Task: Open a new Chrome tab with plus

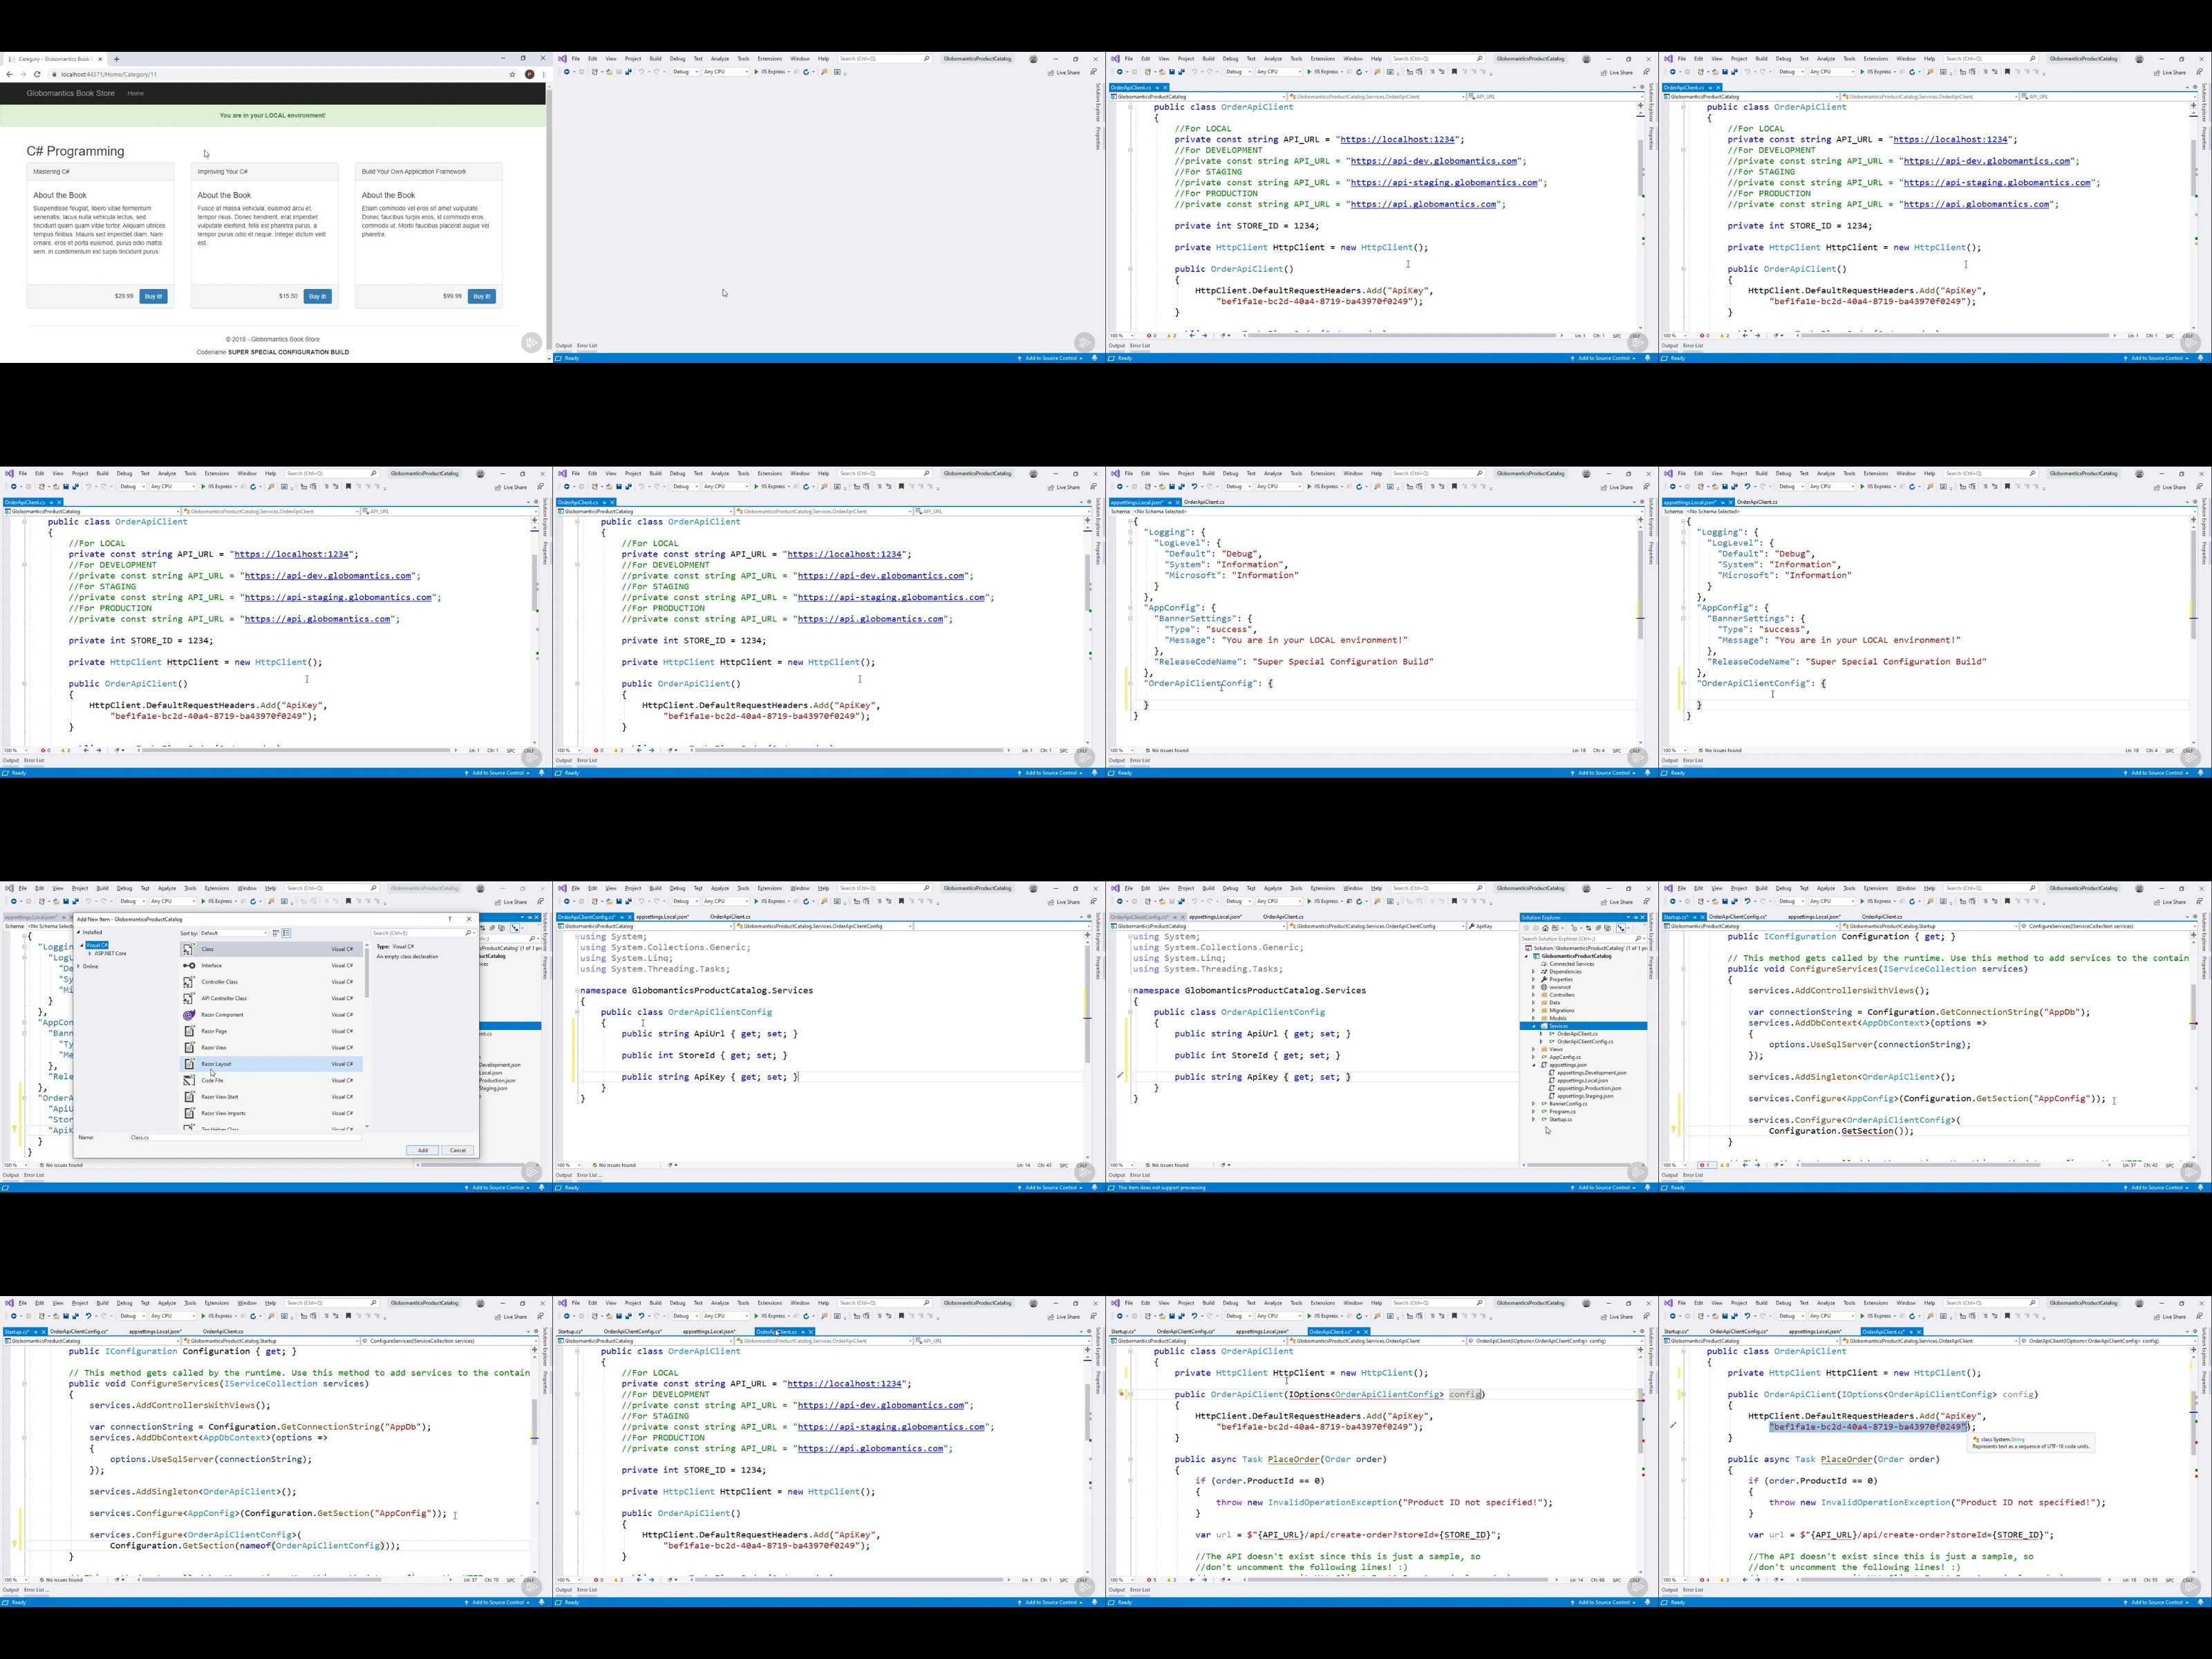Action: pyautogui.click(x=116, y=59)
